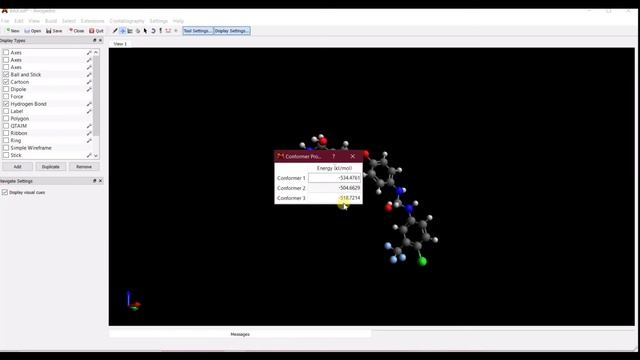640x360 pixels.
Task: Click the Close toolbar button
Action: click(76, 31)
